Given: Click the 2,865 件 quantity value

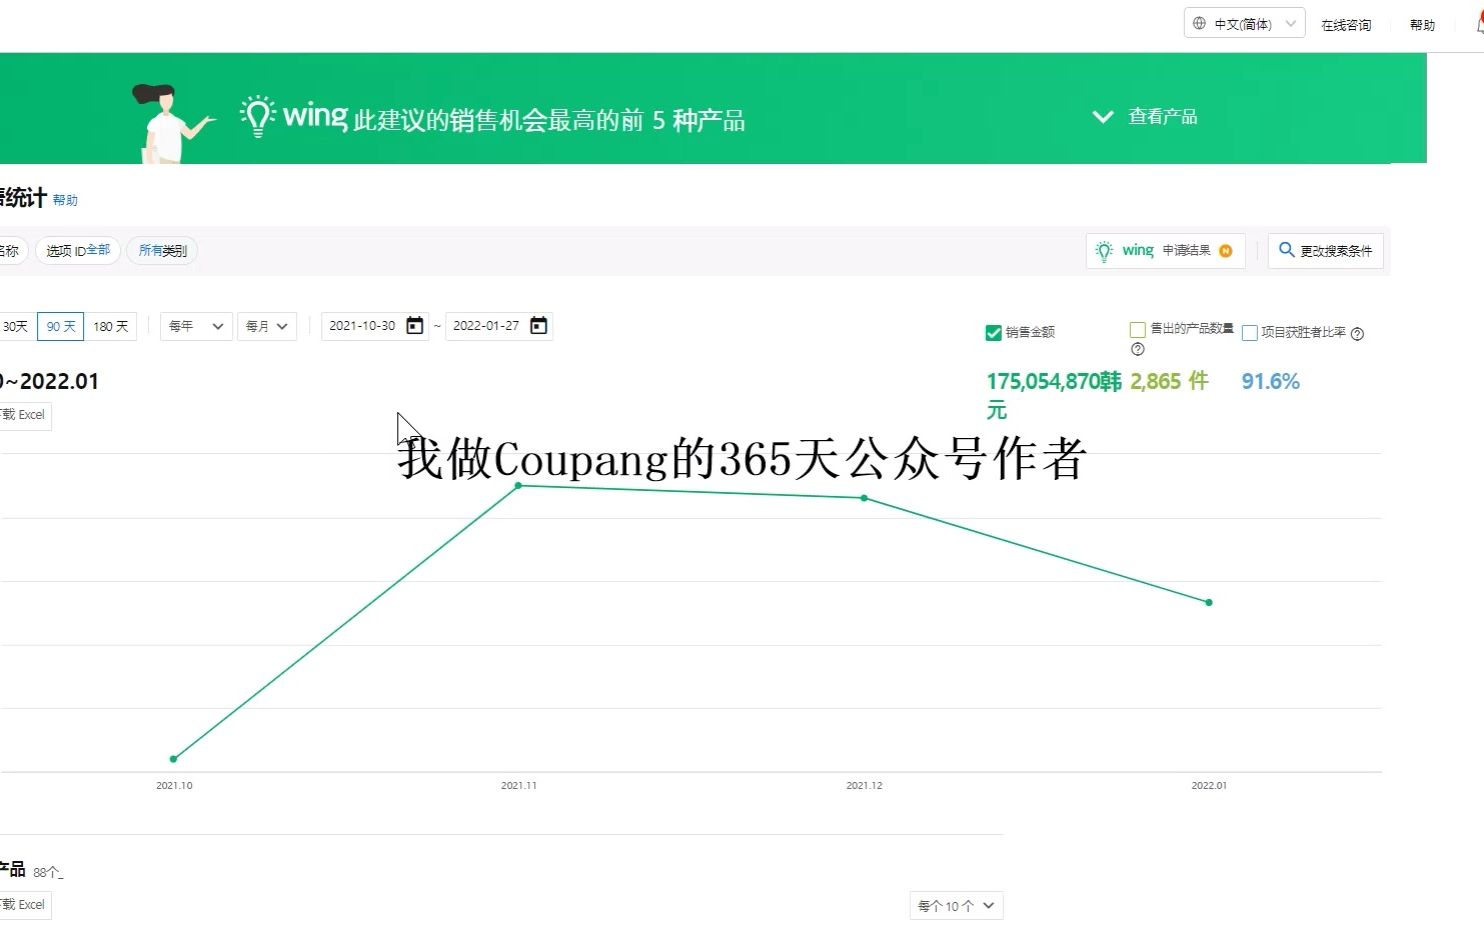Looking at the screenshot, I should coord(1169,382).
